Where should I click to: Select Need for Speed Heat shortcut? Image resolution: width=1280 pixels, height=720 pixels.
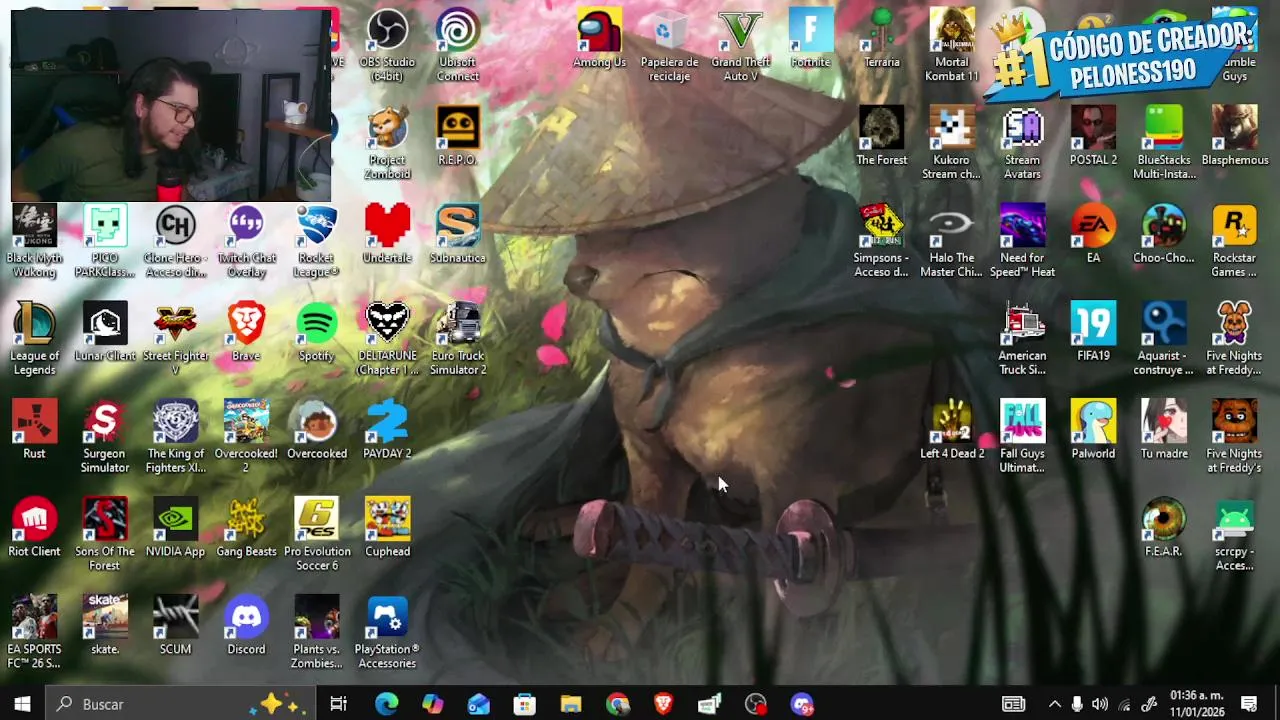coord(1022,240)
